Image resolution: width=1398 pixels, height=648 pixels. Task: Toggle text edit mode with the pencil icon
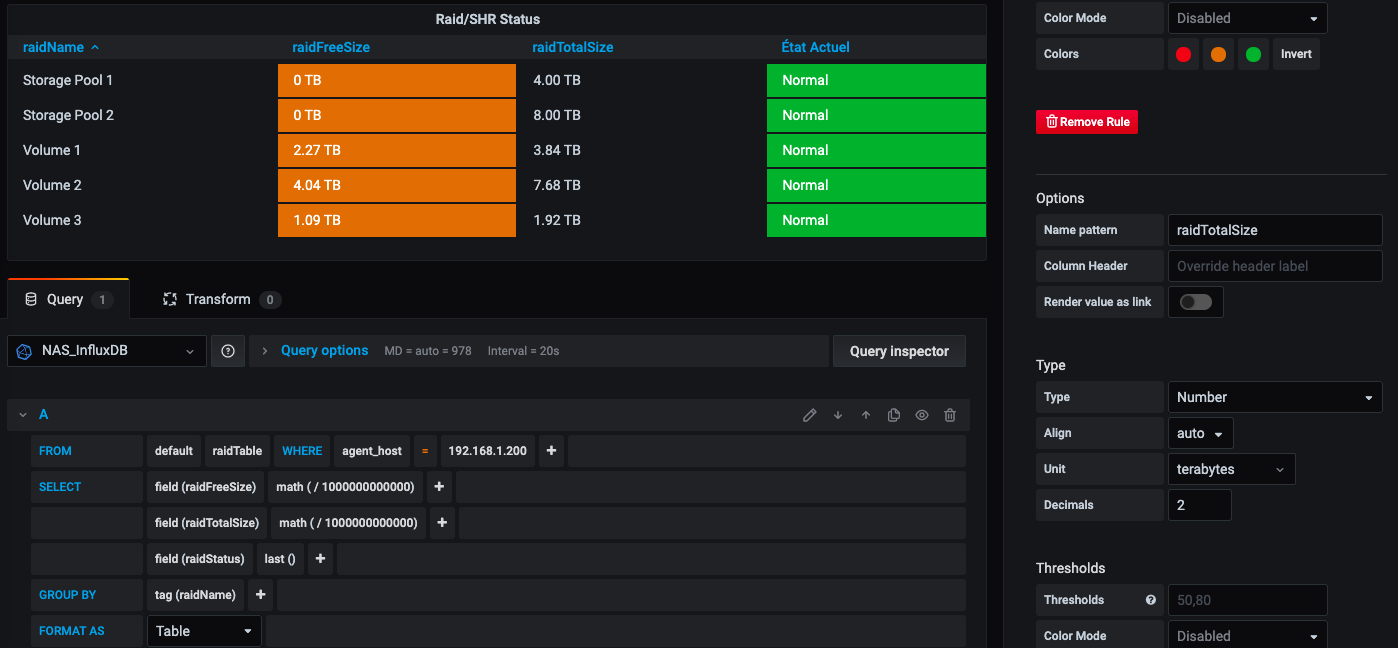pos(810,415)
